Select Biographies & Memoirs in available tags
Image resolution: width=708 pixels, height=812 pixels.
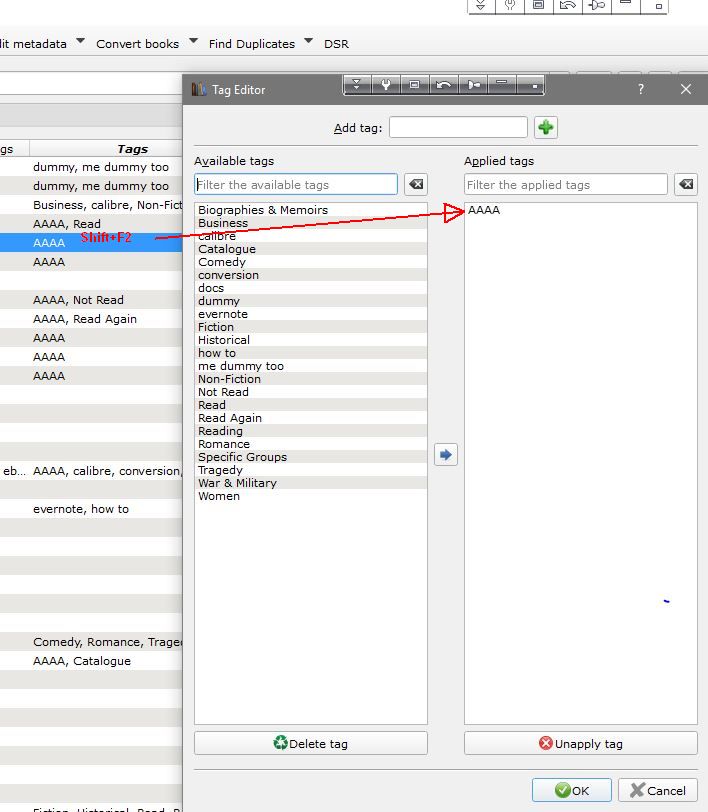pyautogui.click(x=311, y=210)
